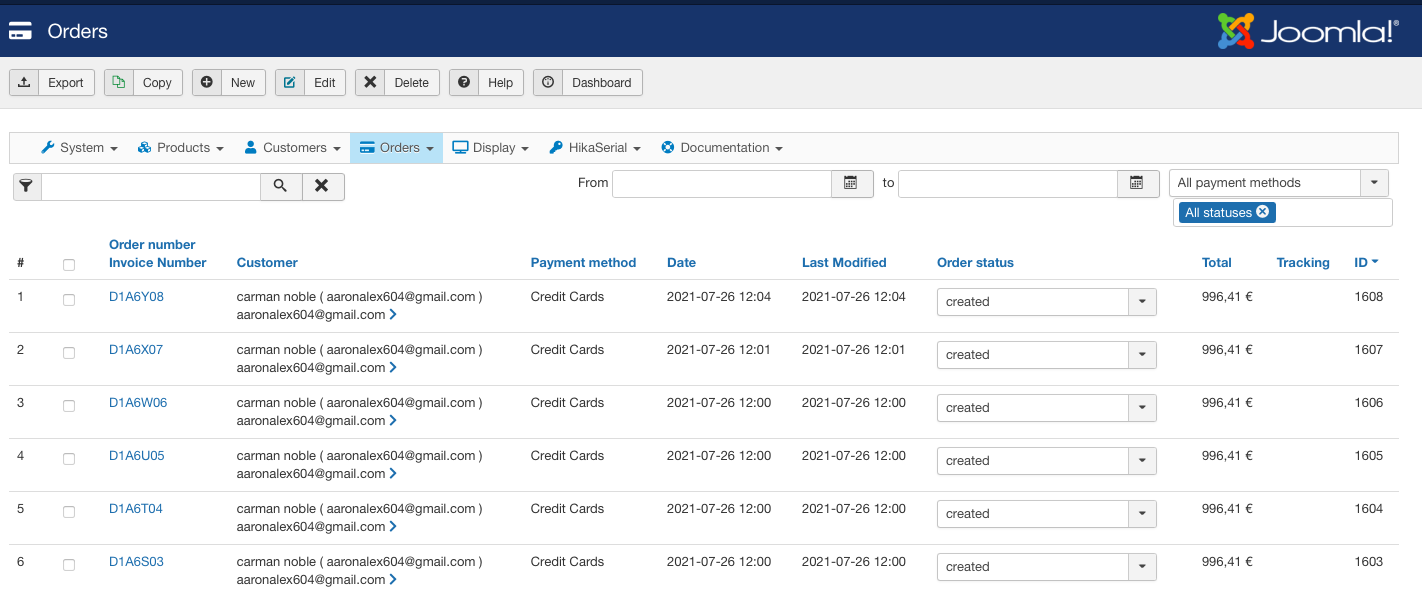This screenshot has height=595, width=1422.
Task: Open customer chevron for order D1A6S03
Action: pos(393,579)
